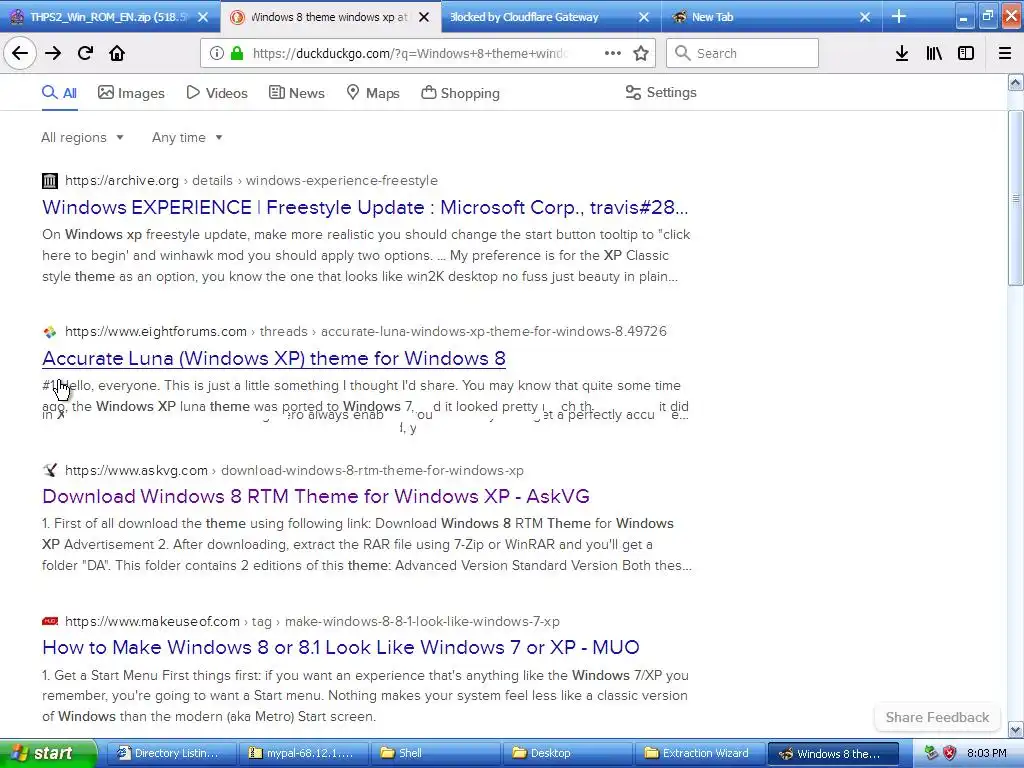Viewport: 1024px width, 768px height.
Task: Click the page scrollbar up arrow
Action: coord(1015,82)
